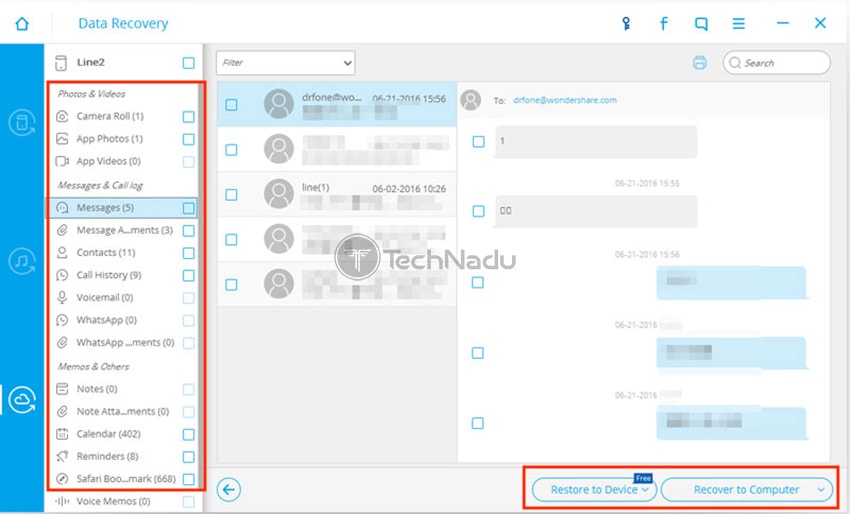Click the WhatsApp icon
This screenshot has width=850, height=514.
point(62,320)
